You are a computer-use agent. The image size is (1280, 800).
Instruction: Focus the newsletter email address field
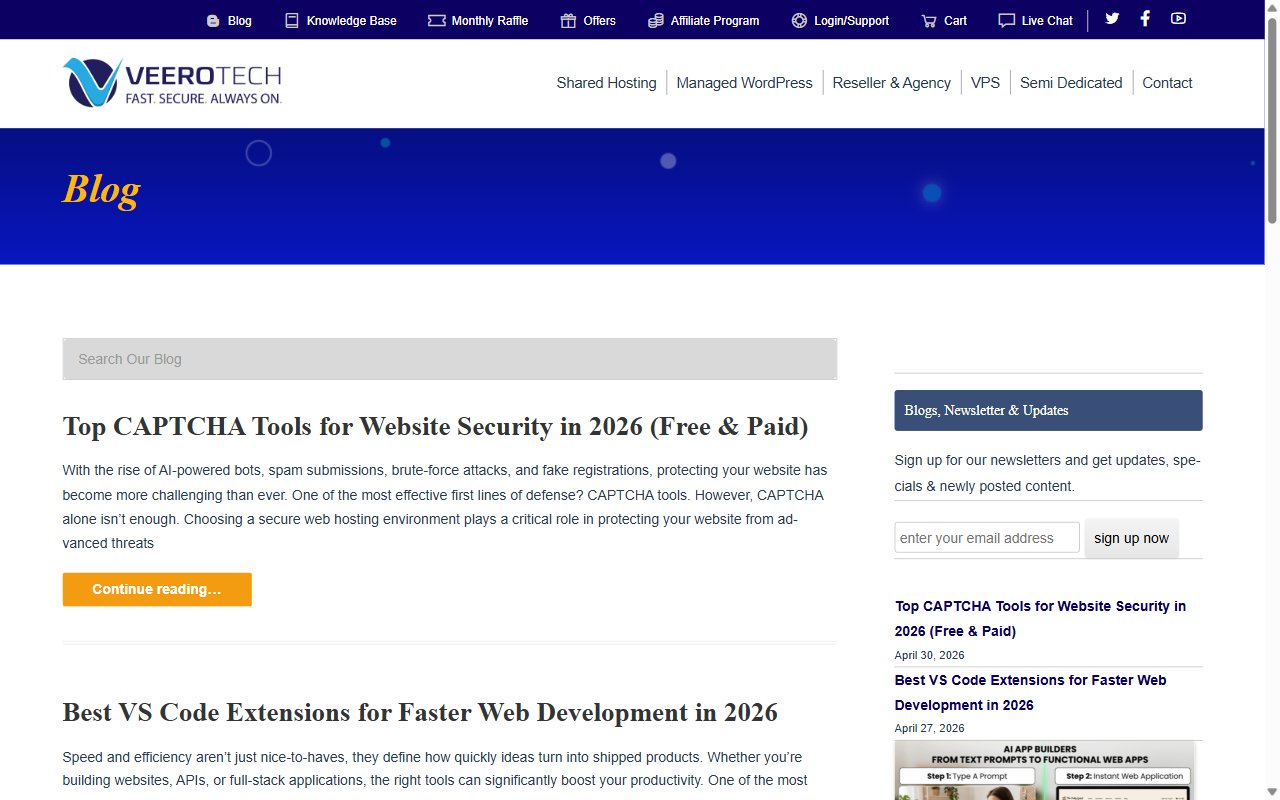point(987,538)
